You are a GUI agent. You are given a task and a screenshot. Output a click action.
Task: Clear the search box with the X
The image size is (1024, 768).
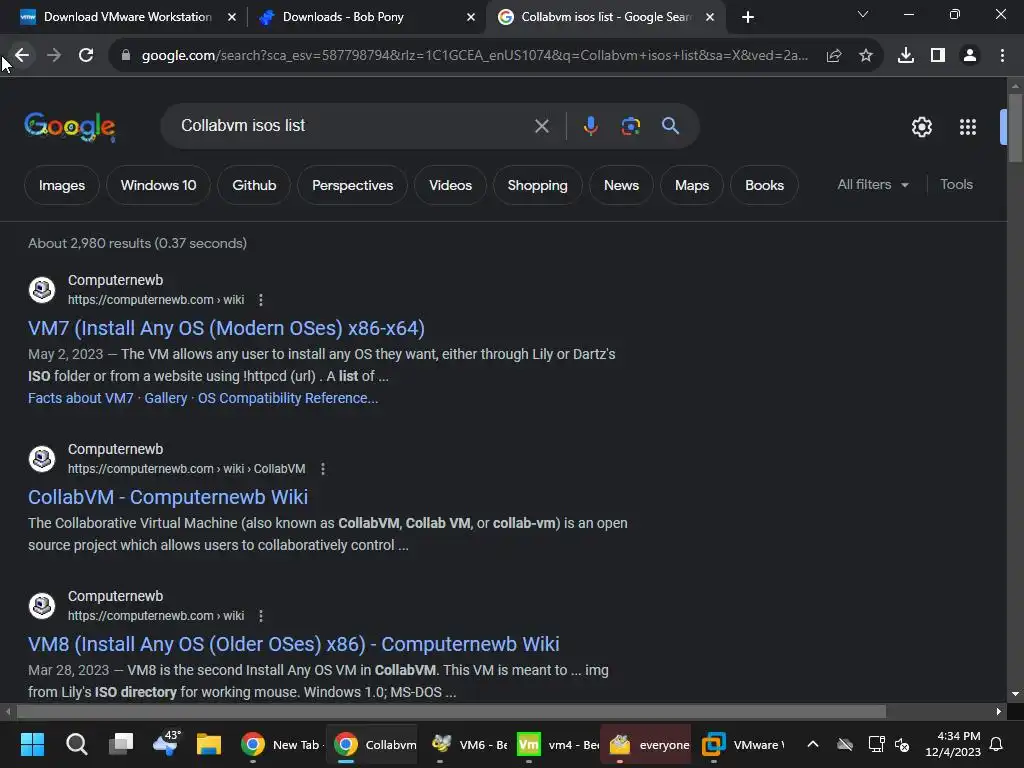click(541, 126)
